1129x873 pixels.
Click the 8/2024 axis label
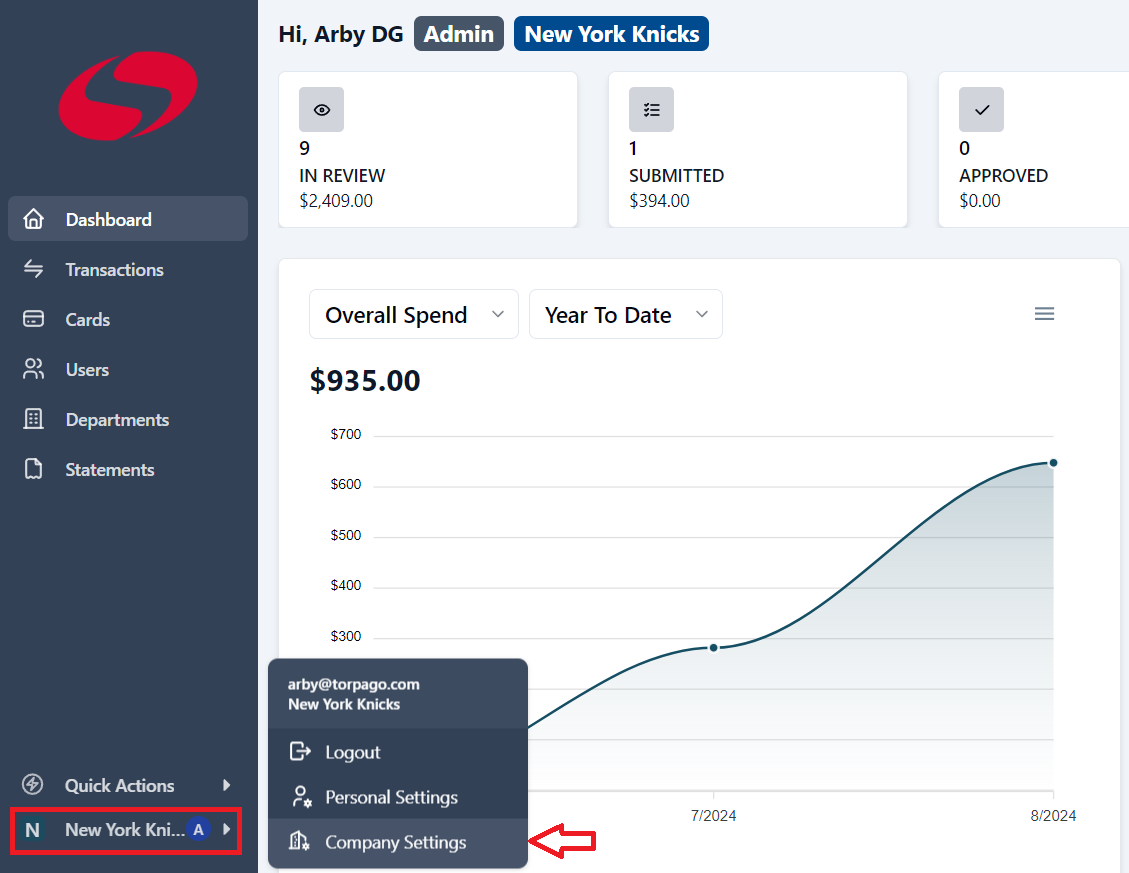(x=1053, y=815)
